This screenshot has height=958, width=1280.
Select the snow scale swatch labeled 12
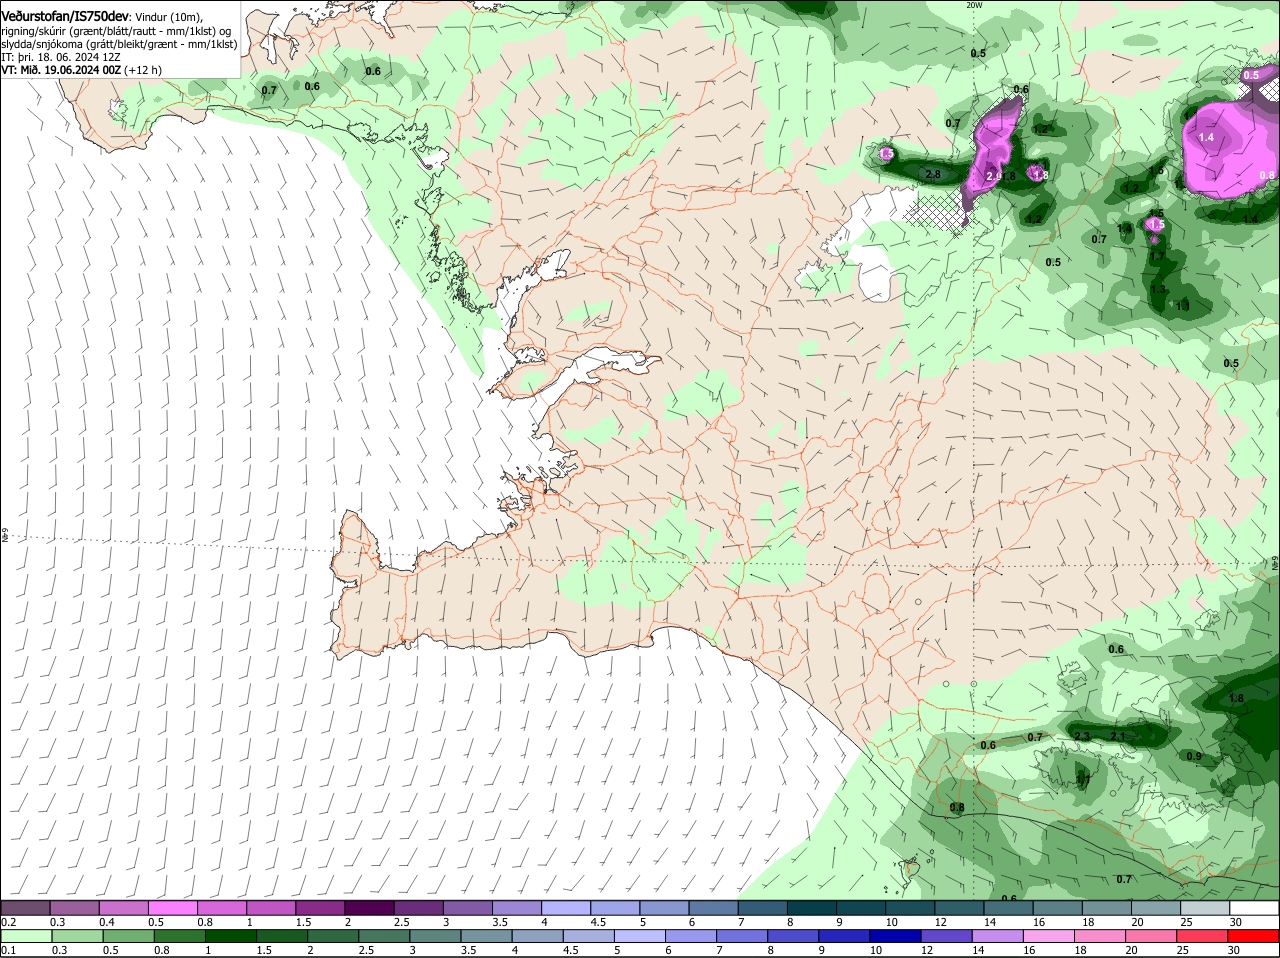point(957,907)
